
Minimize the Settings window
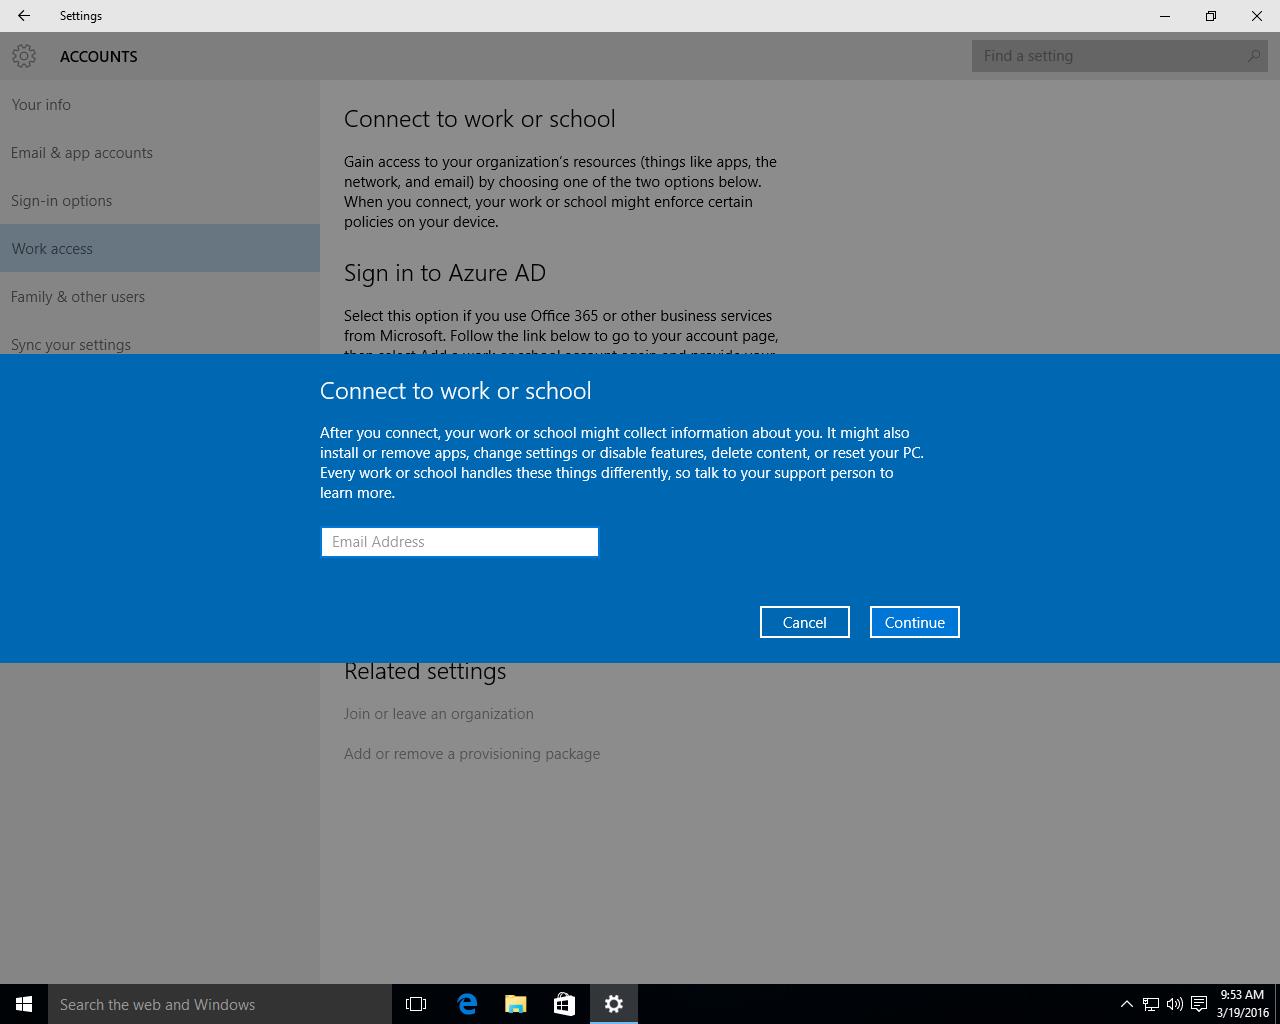[1165, 16]
